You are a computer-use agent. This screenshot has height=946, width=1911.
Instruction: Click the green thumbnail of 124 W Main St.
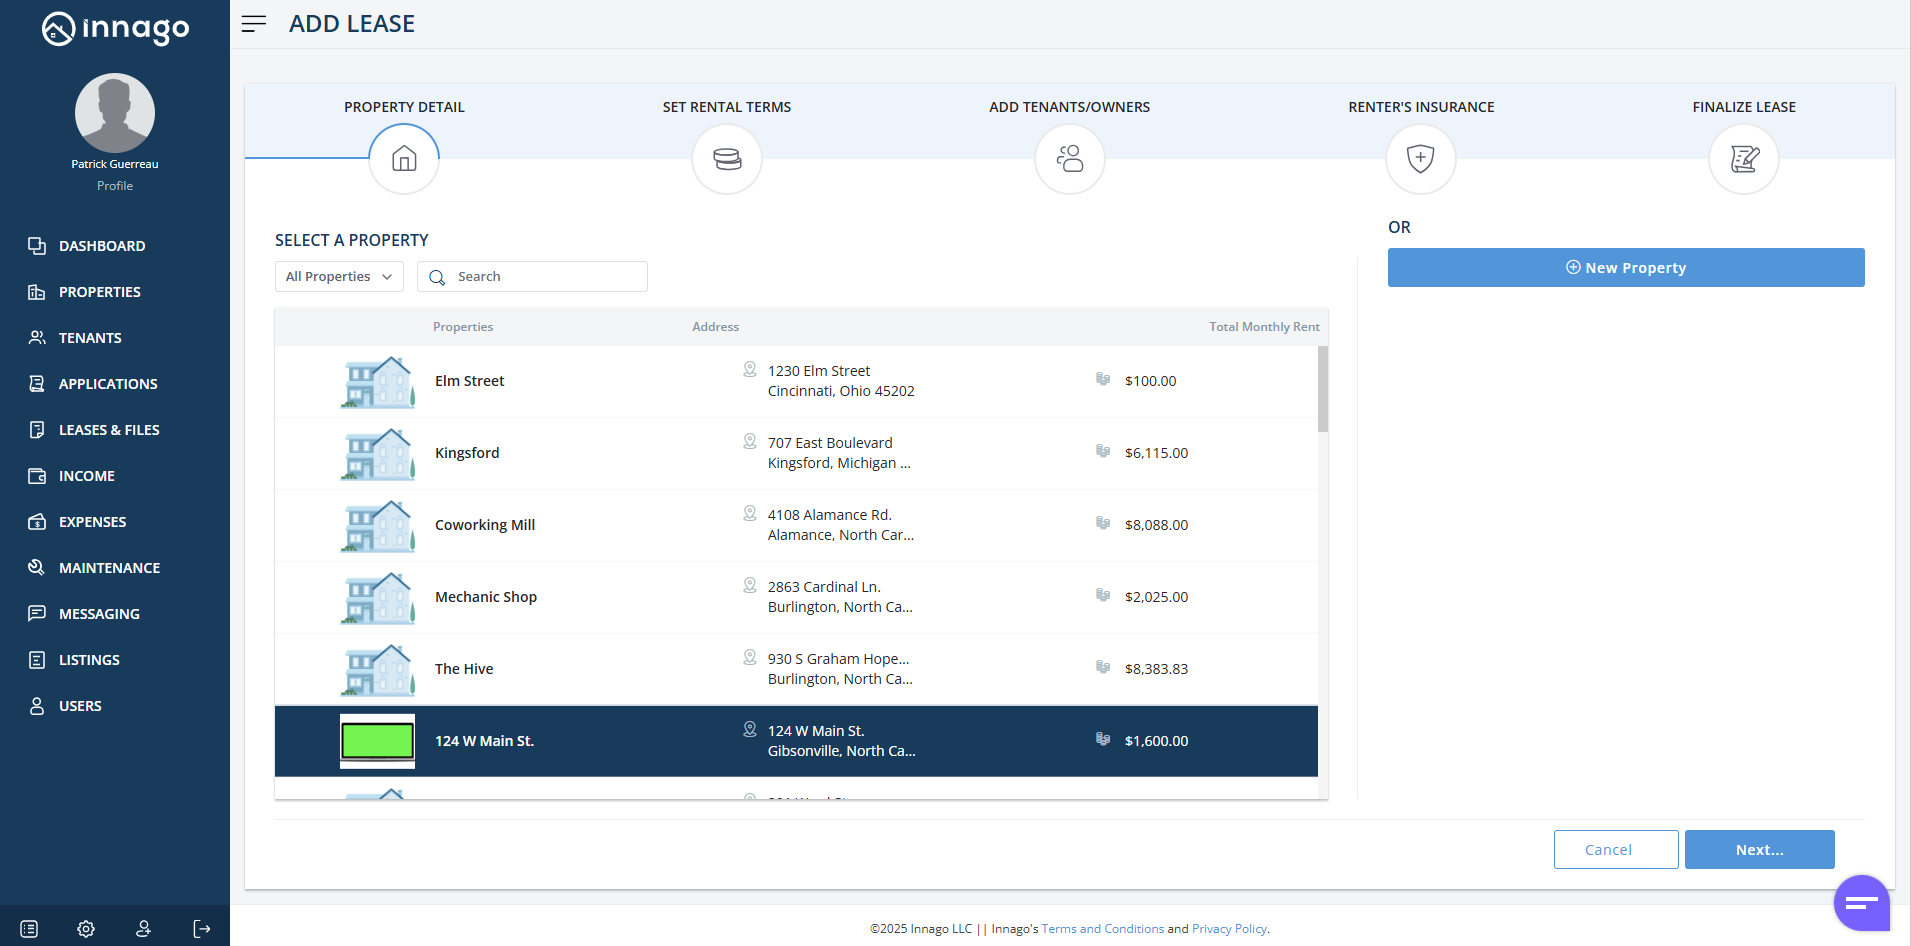point(378,741)
